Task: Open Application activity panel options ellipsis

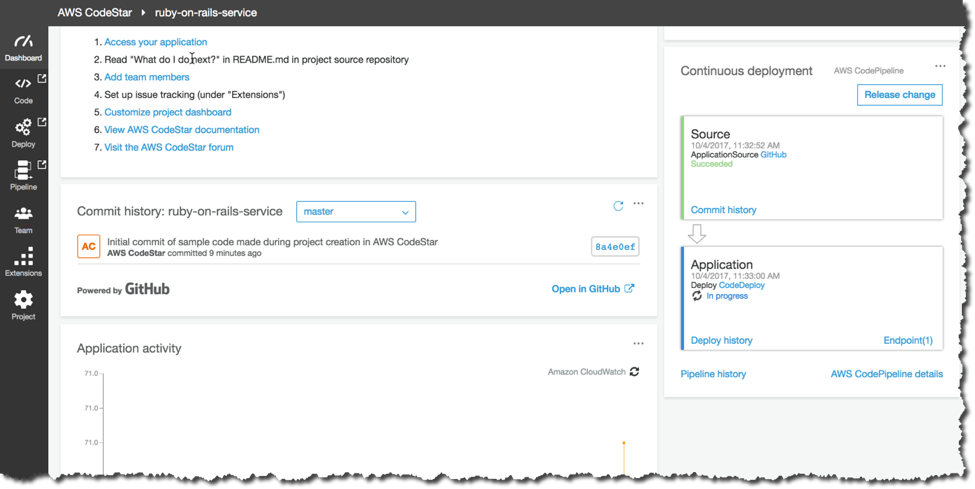Action: [x=639, y=343]
